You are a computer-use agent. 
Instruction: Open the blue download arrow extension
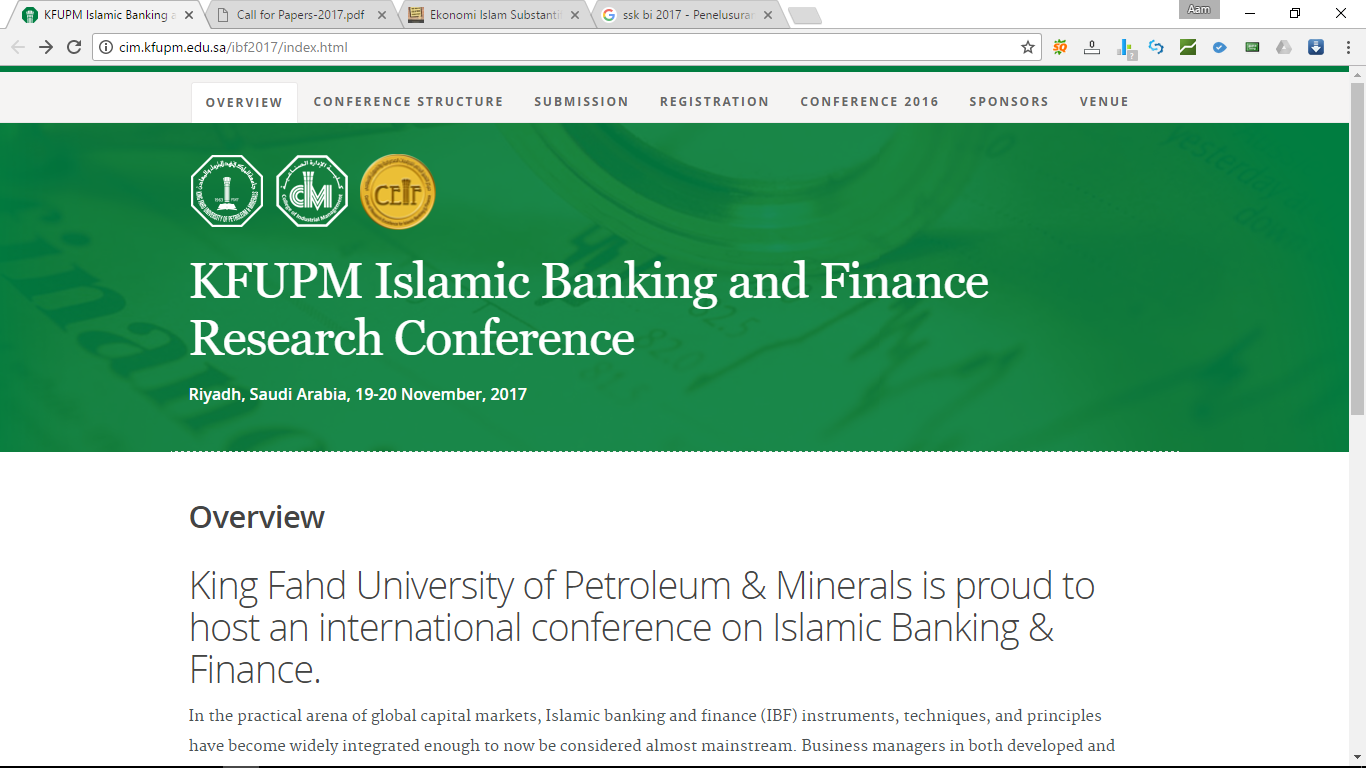pyautogui.click(x=1316, y=47)
